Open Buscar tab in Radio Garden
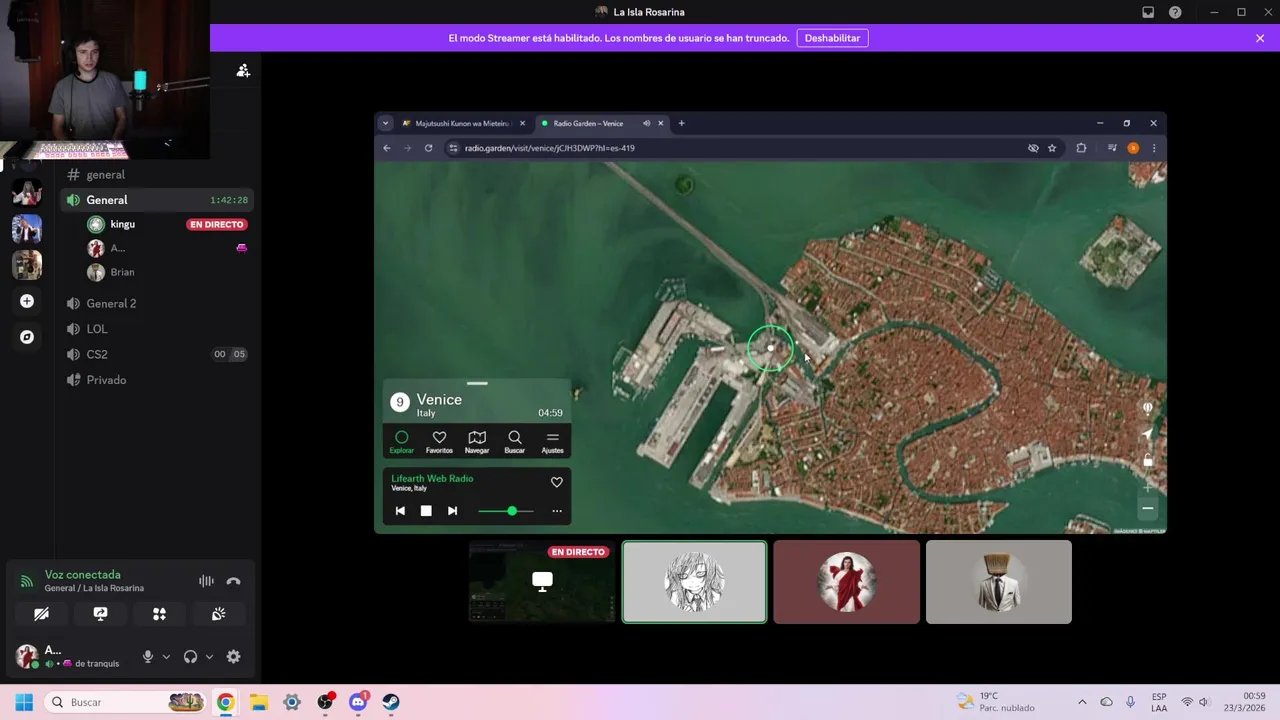The height and width of the screenshot is (720, 1280). click(514, 442)
